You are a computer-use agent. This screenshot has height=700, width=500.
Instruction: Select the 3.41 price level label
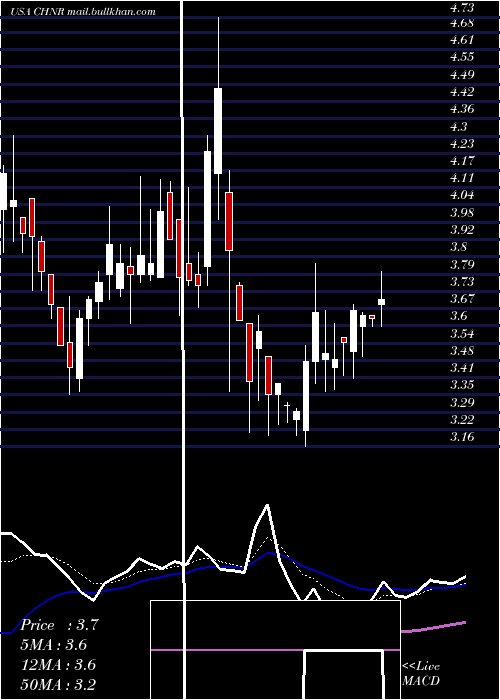pos(461,368)
